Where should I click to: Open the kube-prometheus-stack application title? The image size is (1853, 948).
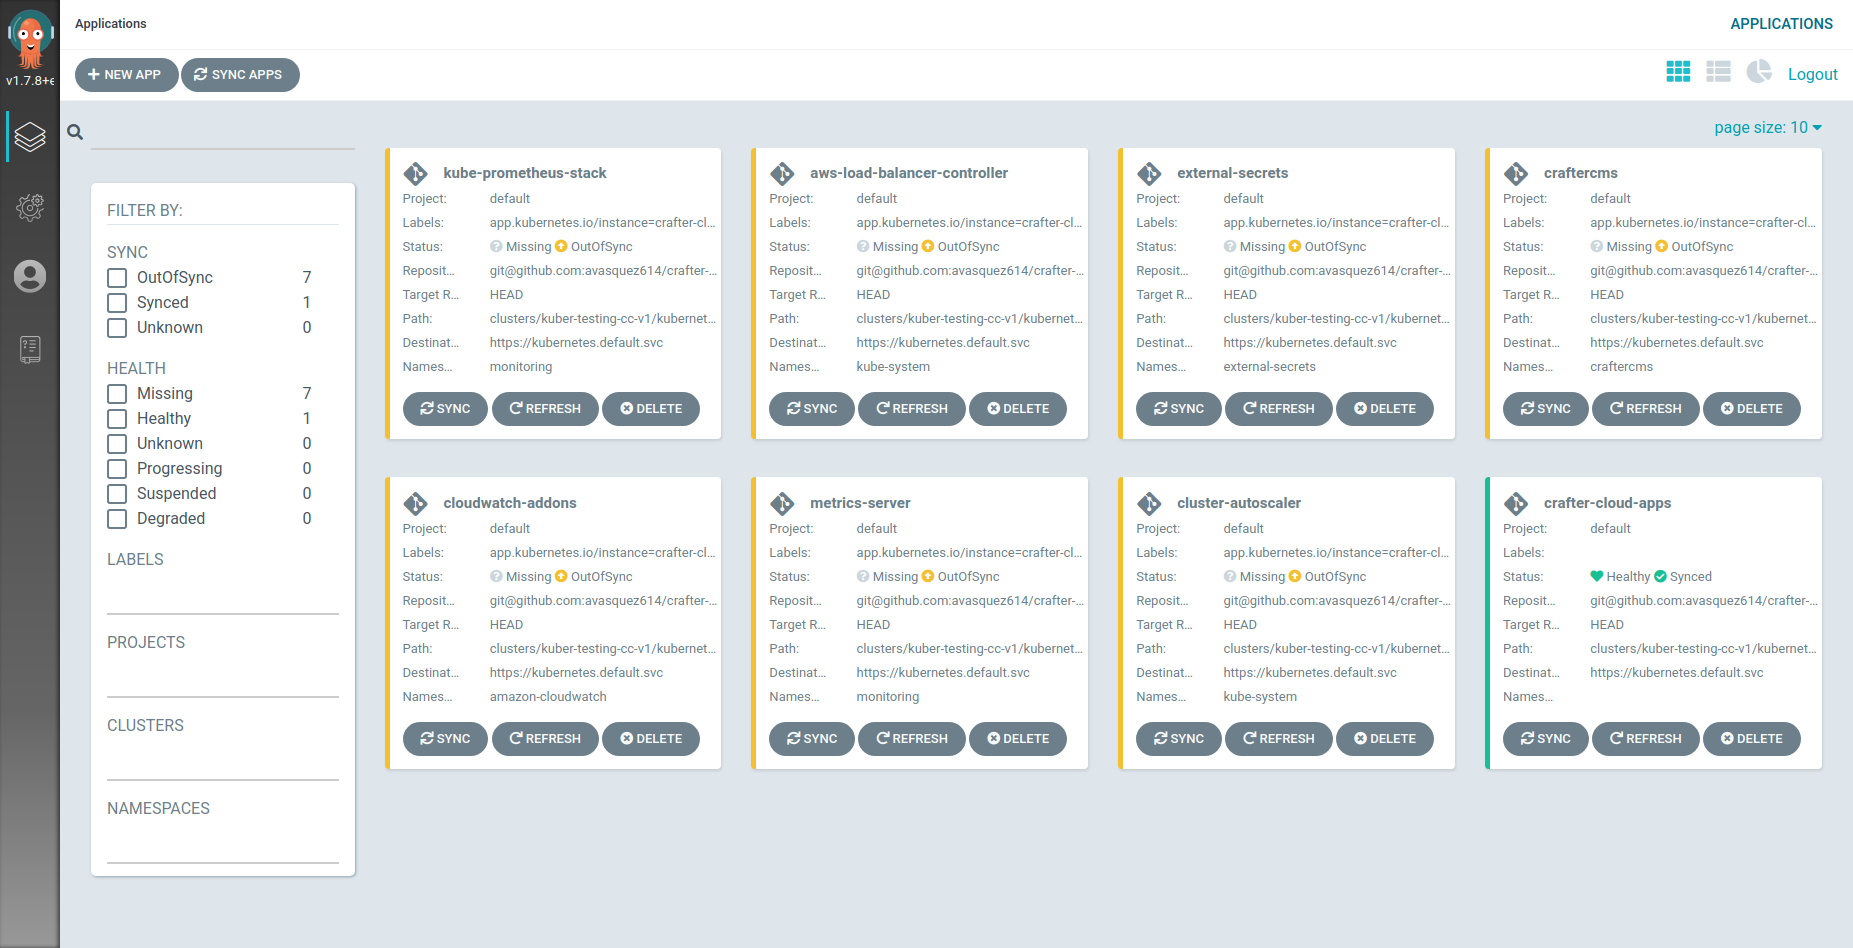point(525,173)
